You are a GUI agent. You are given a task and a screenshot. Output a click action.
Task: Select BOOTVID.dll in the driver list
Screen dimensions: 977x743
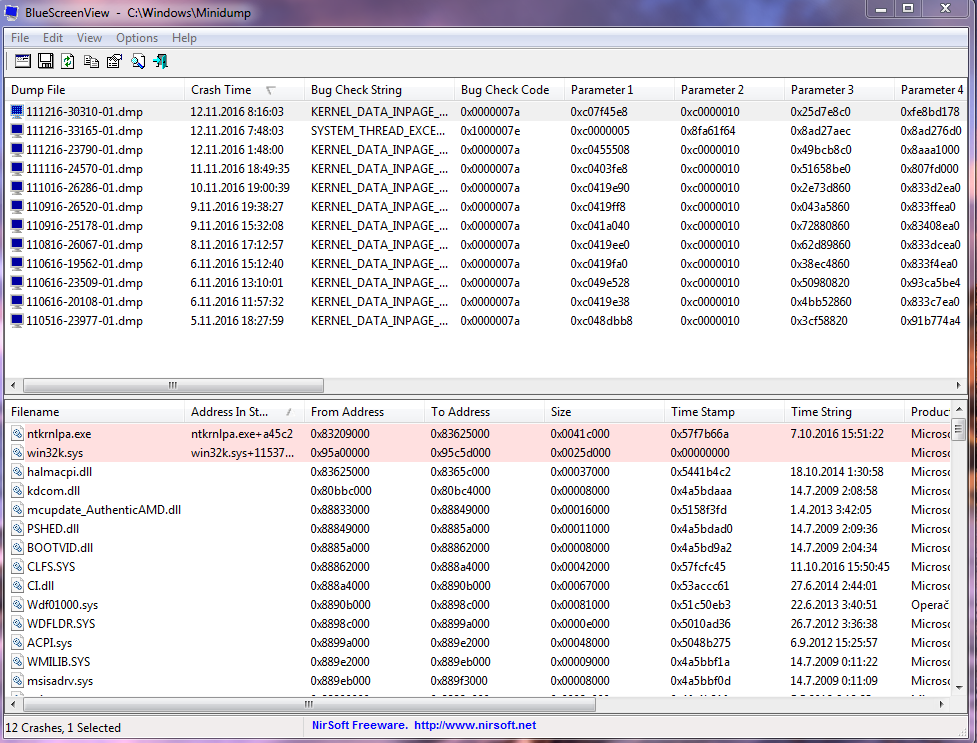pyautogui.click(x=60, y=548)
